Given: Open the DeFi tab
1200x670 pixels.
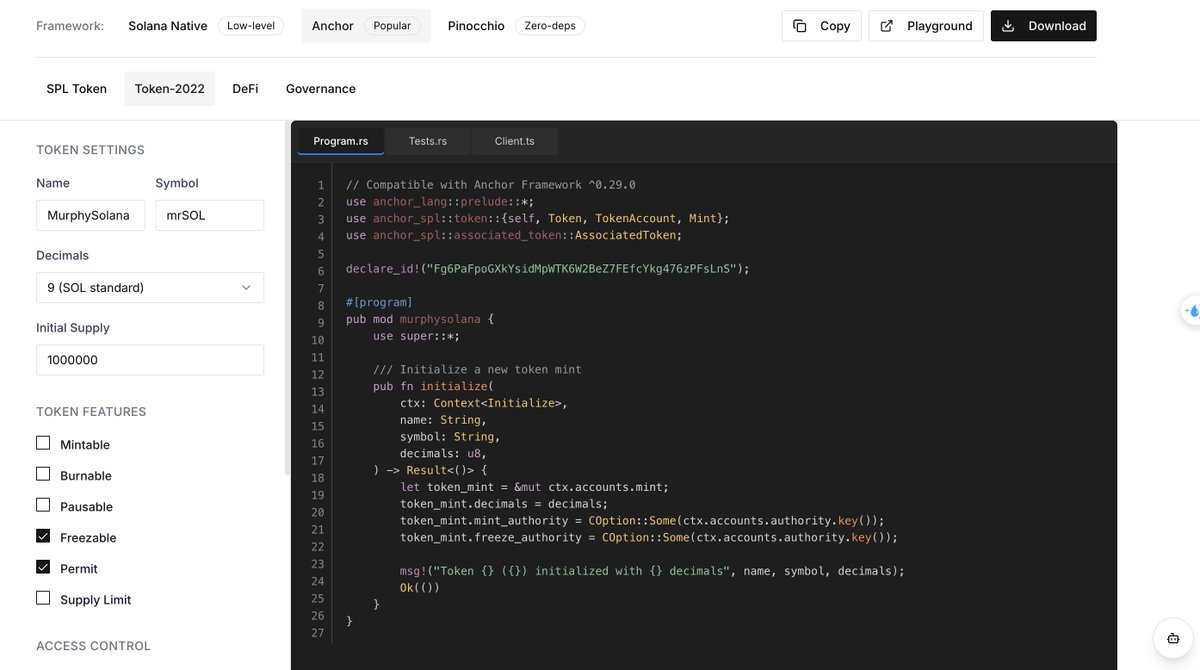Looking at the screenshot, I should (245, 89).
